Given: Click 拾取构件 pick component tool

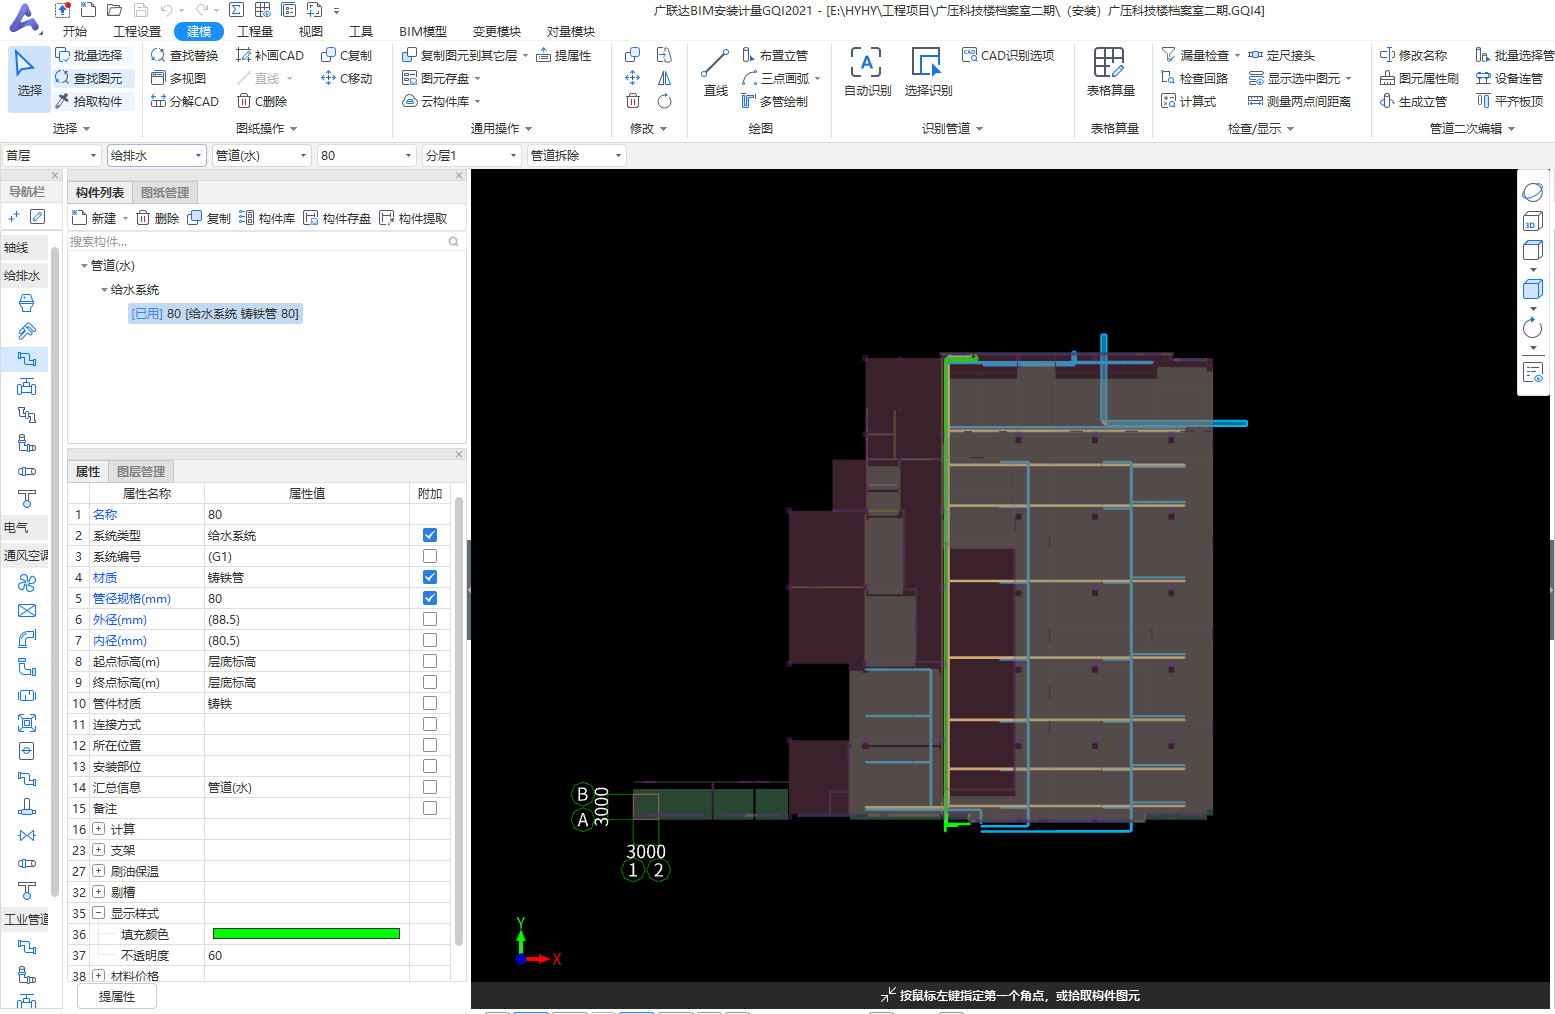Looking at the screenshot, I should point(89,101).
